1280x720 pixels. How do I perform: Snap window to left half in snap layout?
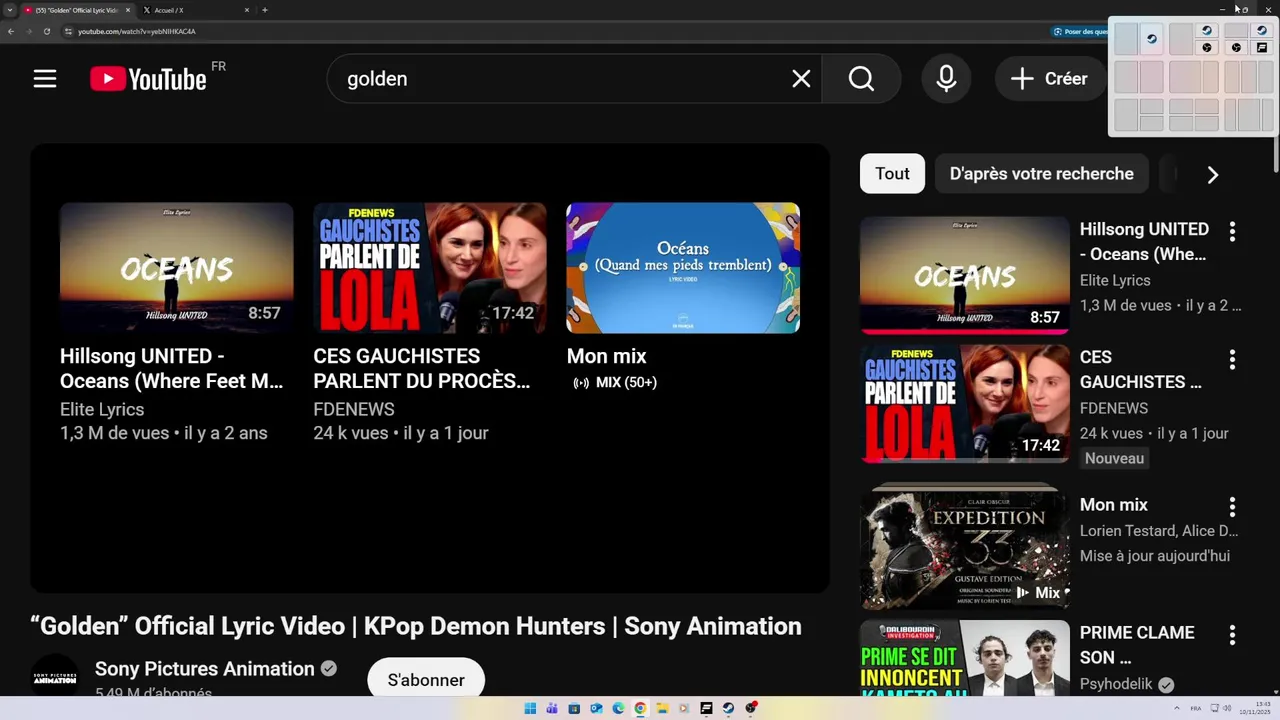point(1126,39)
